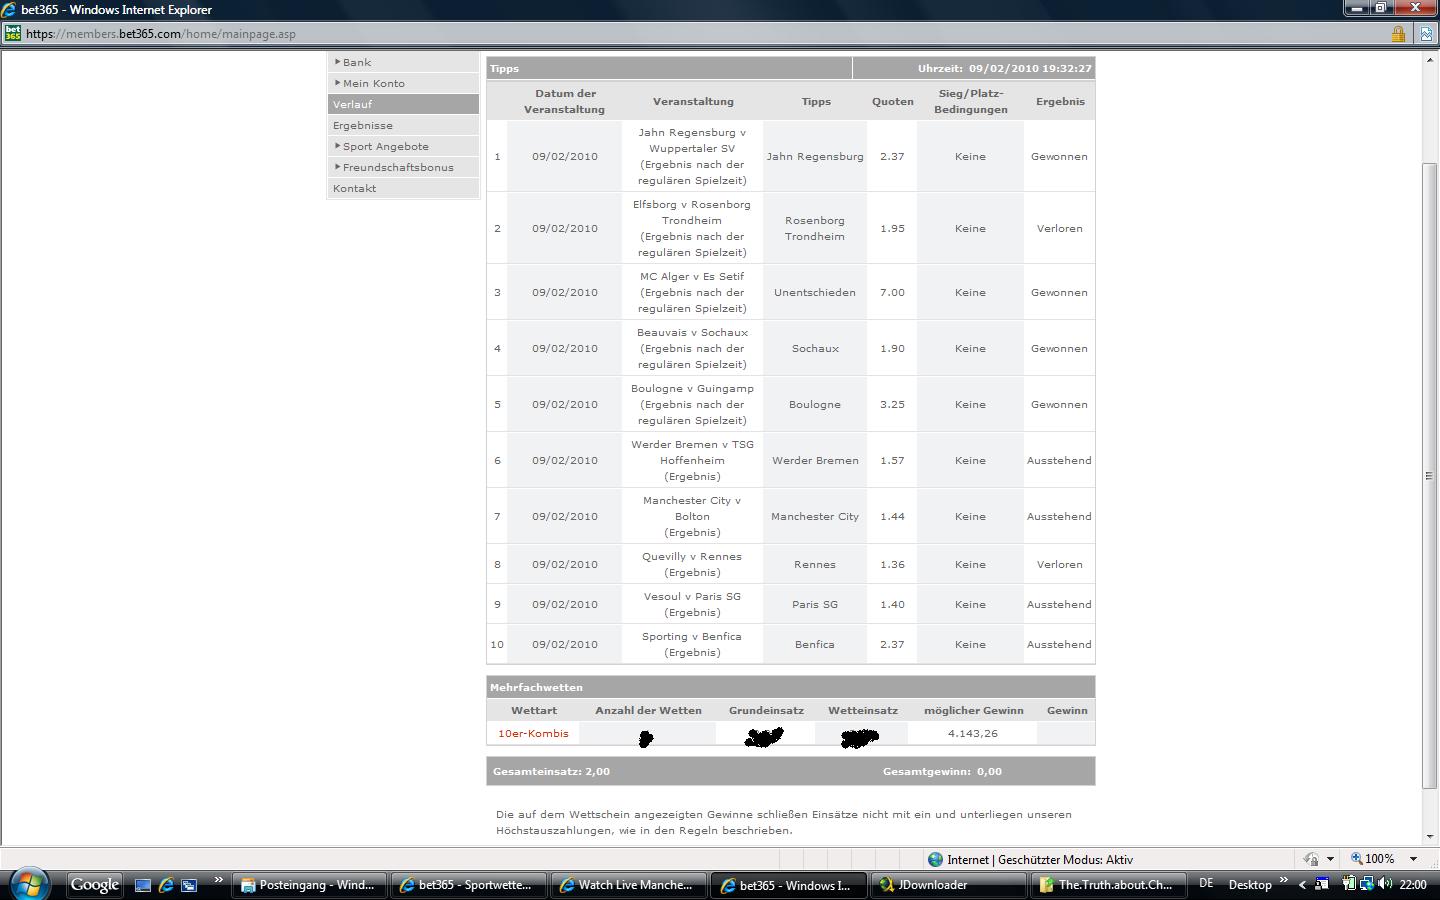Screen dimensions: 1440x900
Task: Switch to Watch Live Manchester taskbar window
Action: tap(628, 885)
